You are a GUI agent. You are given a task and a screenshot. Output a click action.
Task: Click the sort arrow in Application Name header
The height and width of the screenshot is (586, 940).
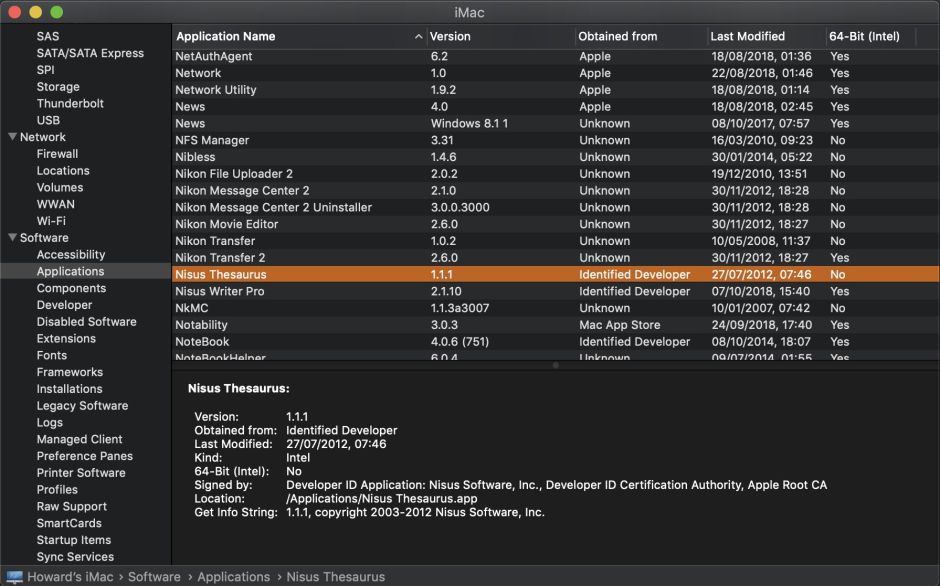click(x=418, y=37)
